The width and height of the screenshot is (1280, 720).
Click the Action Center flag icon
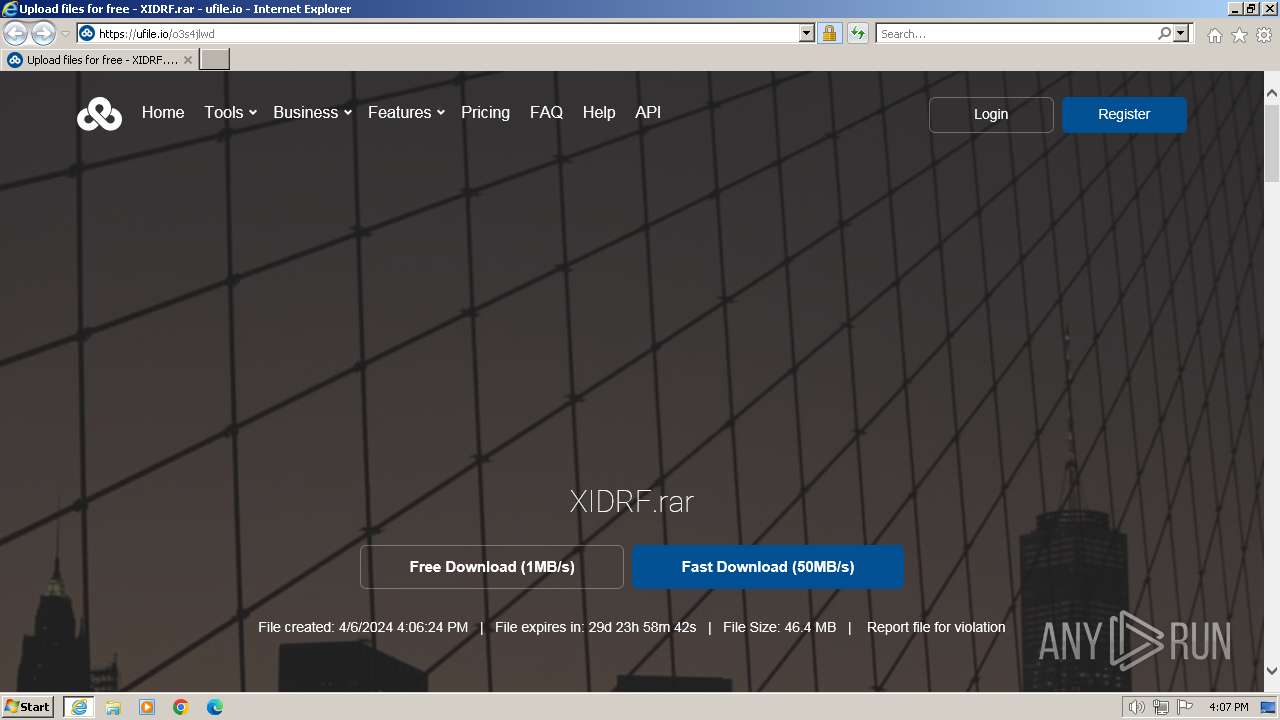[1184, 707]
